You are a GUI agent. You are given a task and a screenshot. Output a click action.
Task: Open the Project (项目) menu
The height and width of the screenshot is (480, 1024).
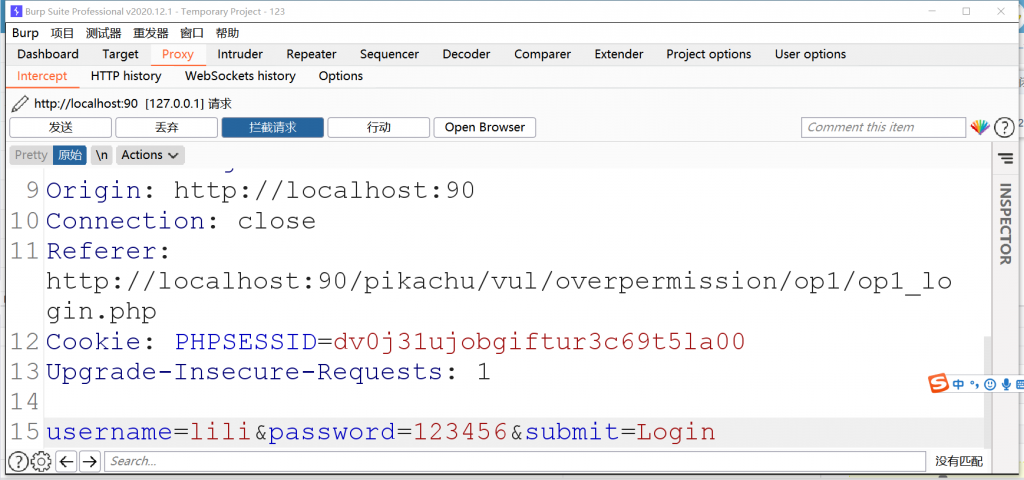[63, 33]
